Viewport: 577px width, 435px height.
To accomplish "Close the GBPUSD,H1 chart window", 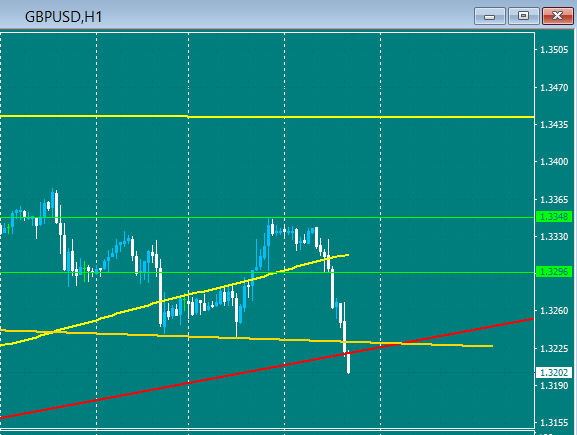I will (x=557, y=16).
